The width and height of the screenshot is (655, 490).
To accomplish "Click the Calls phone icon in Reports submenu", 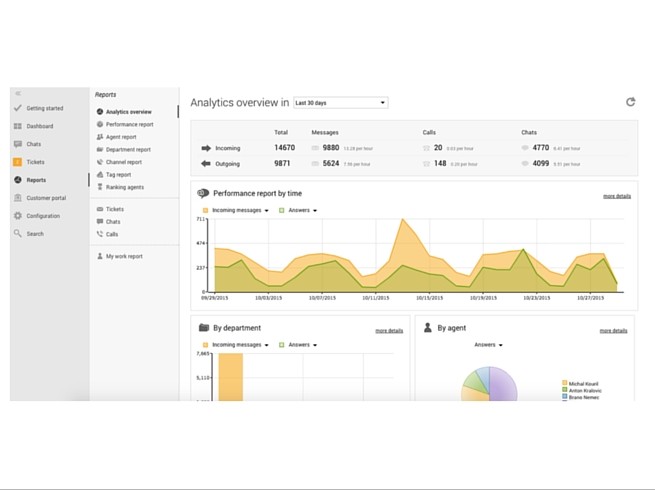I will 100,234.
